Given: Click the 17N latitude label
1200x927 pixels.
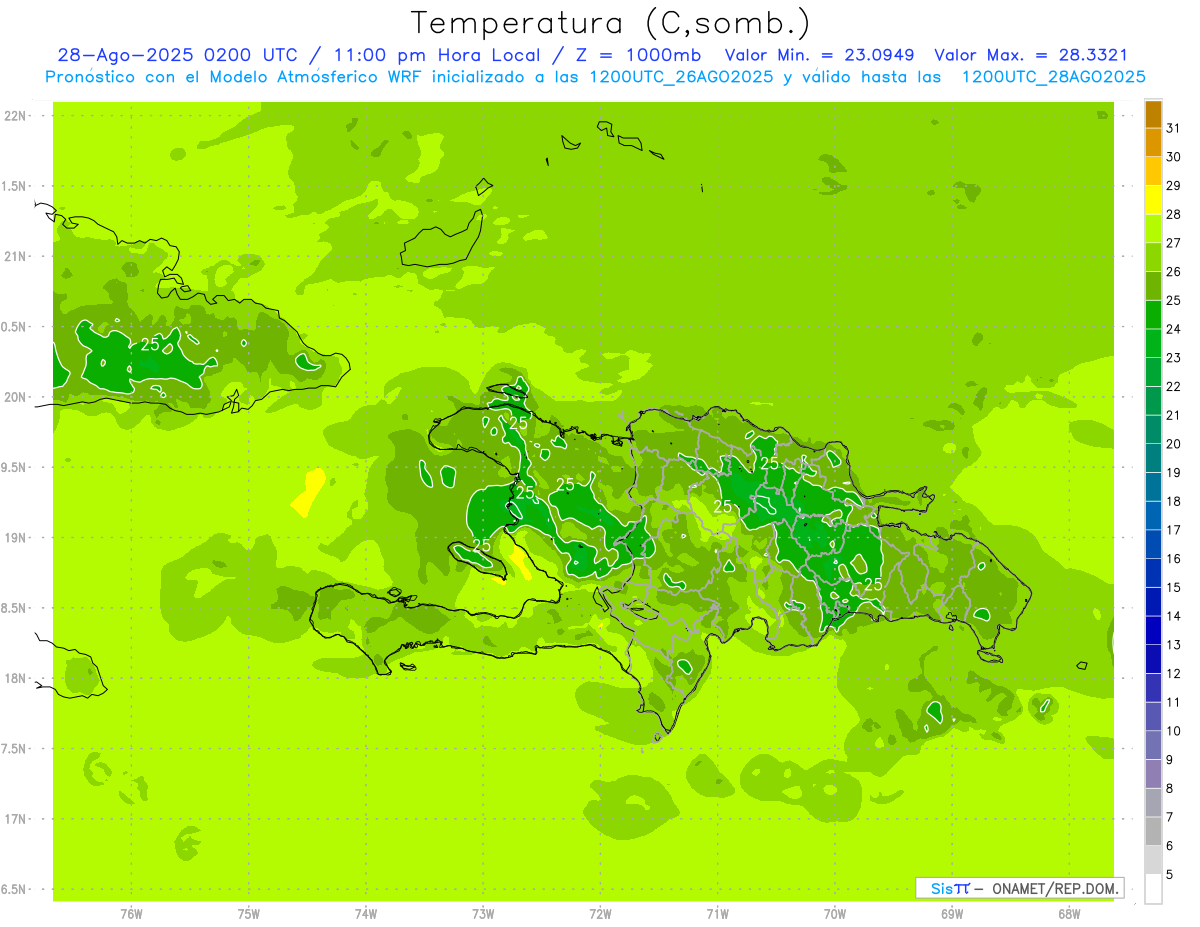Looking at the screenshot, I should click(x=15, y=819).
